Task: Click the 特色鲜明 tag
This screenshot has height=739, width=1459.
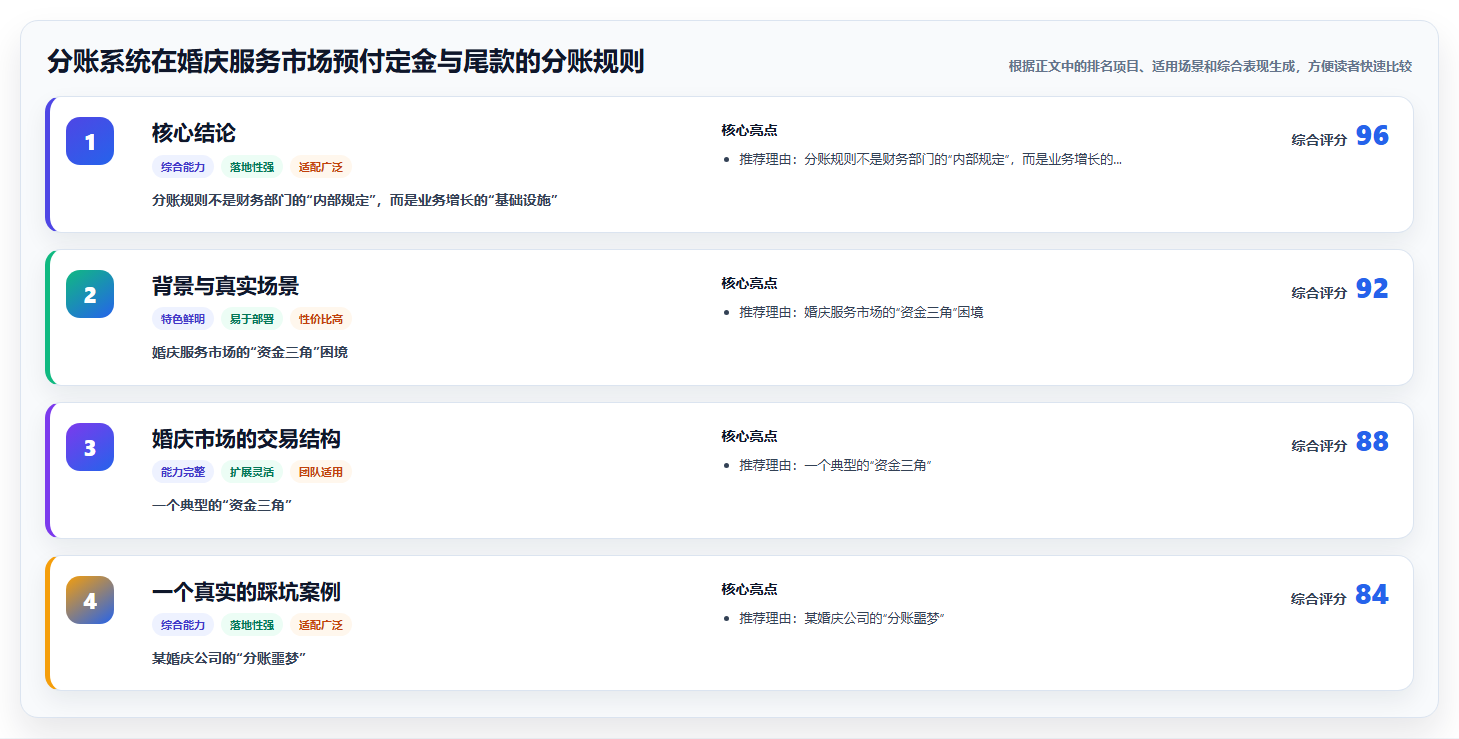Action: (183, 319)
